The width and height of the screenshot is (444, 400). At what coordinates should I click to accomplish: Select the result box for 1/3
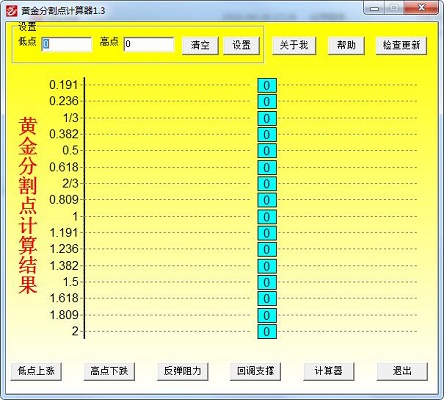[x=267, y=118]
